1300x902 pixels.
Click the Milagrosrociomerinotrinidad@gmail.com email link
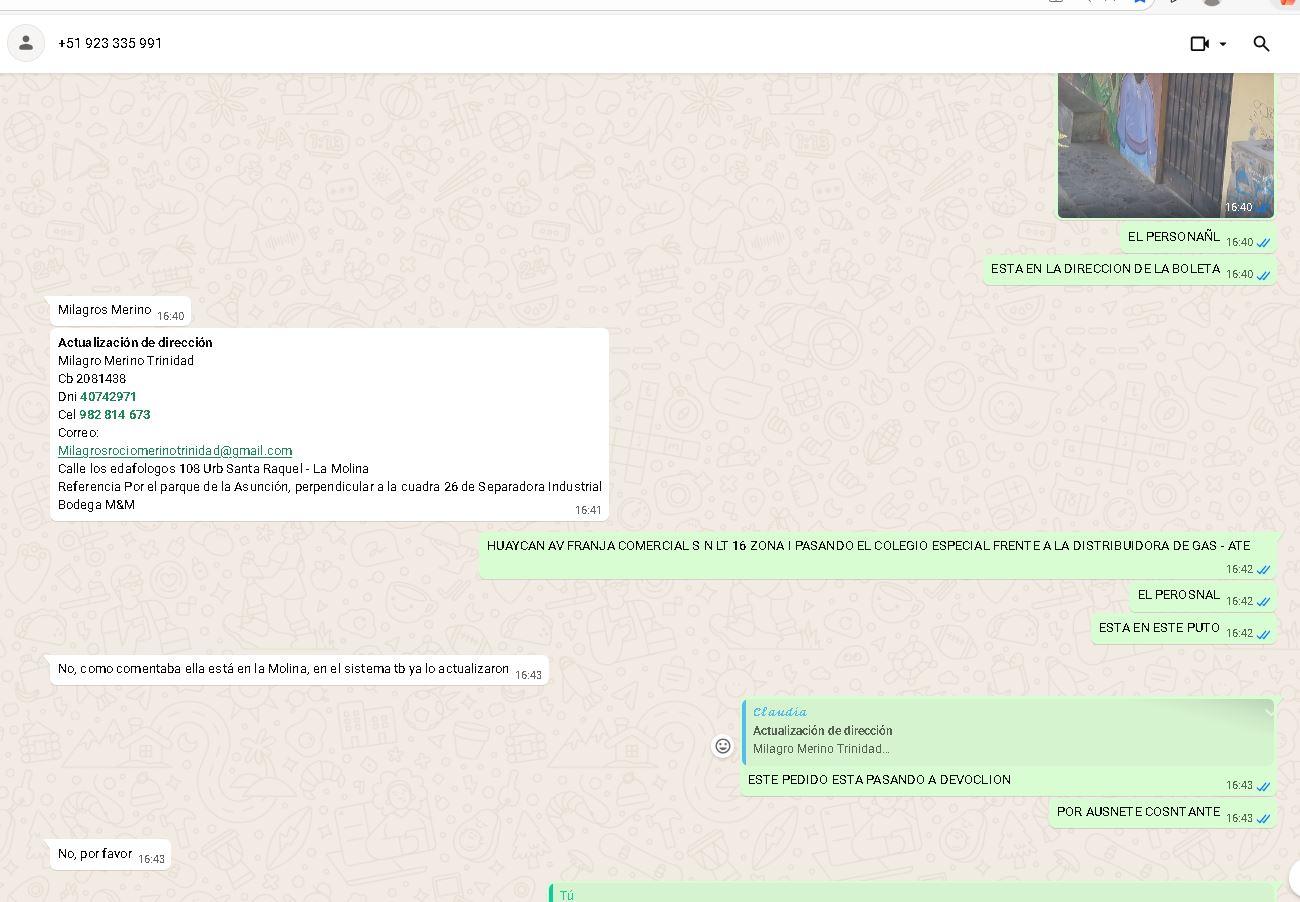click(x=175, y=451)
